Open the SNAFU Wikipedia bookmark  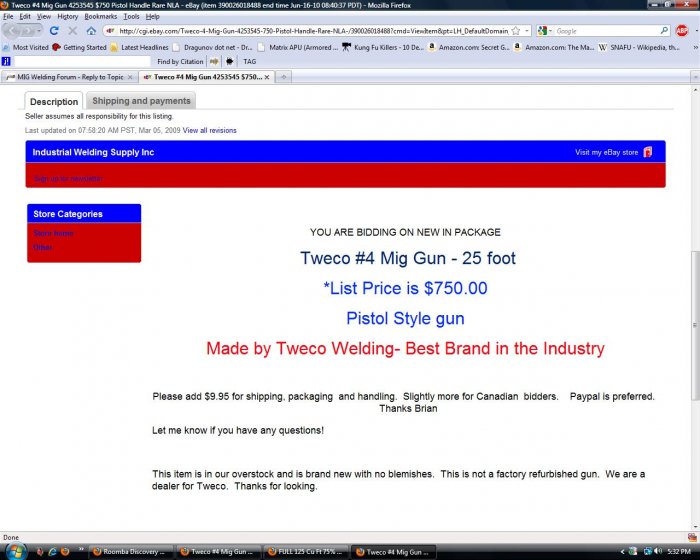tap(639, 47)
